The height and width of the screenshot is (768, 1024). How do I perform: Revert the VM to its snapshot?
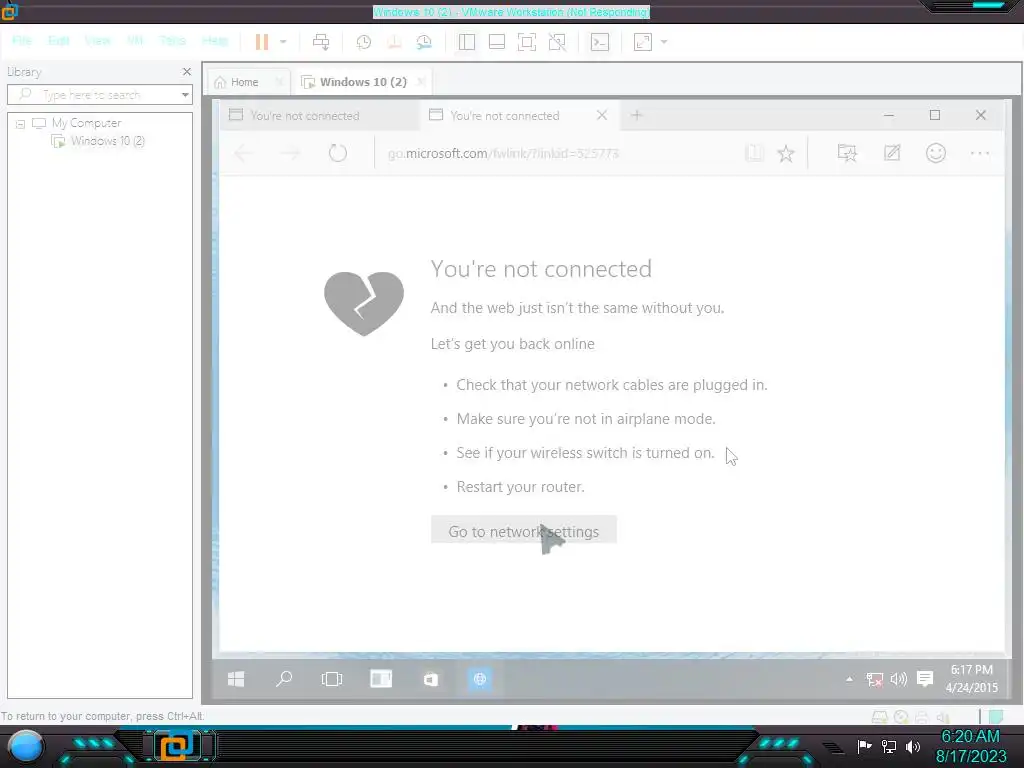point(394,42)
